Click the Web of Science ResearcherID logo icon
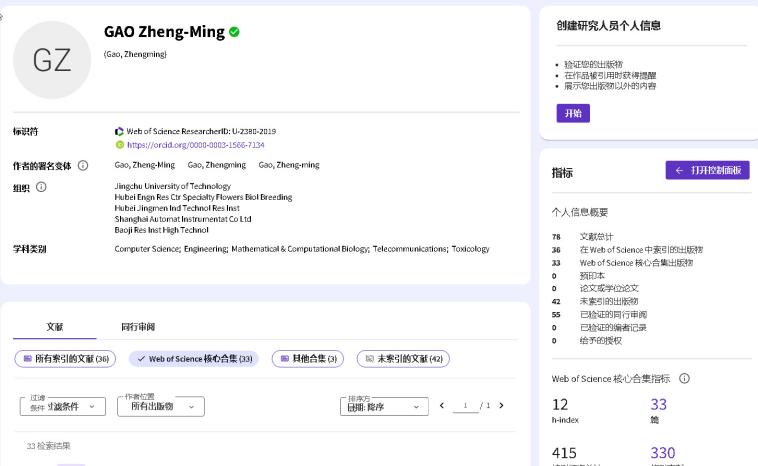The image size is (758, 466). [119, 131]
